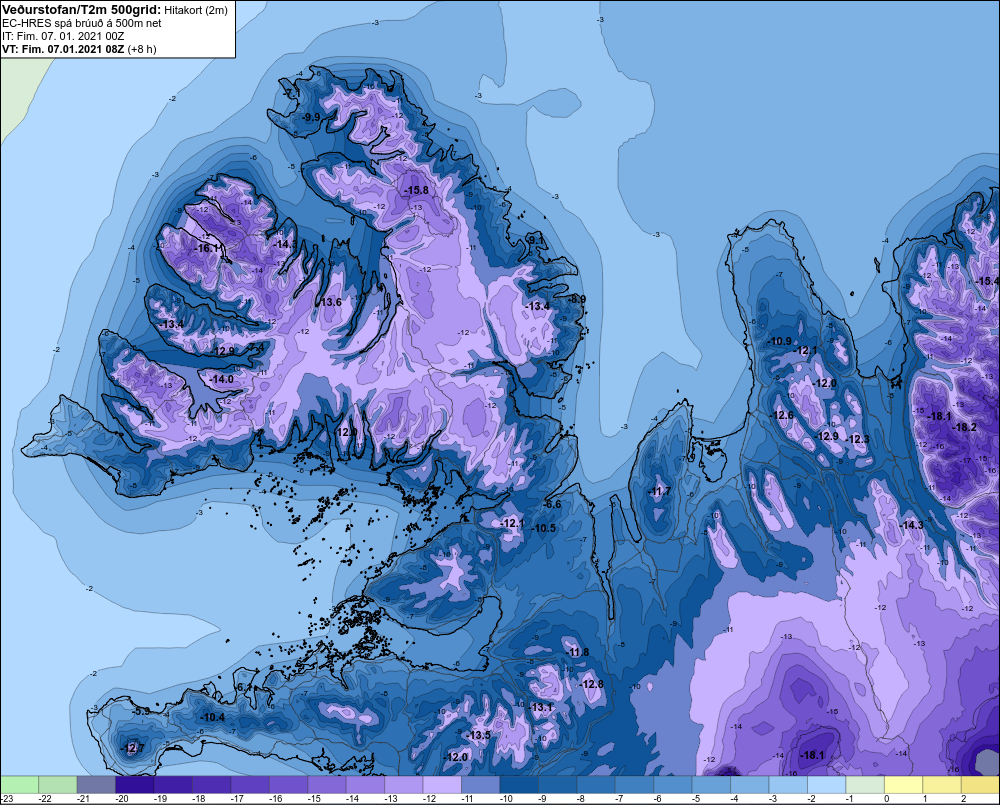1000x805 pixels.
Task: Click the -11.8 temperature label
Action: tap(578, 652)
